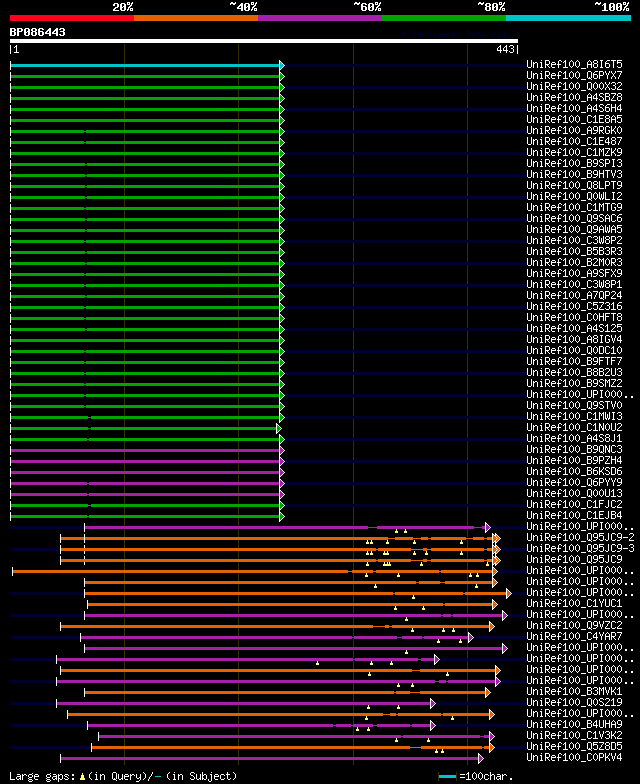
Task: Select the label UniRef100_B4UHA9
Action: tap(574, 724)
